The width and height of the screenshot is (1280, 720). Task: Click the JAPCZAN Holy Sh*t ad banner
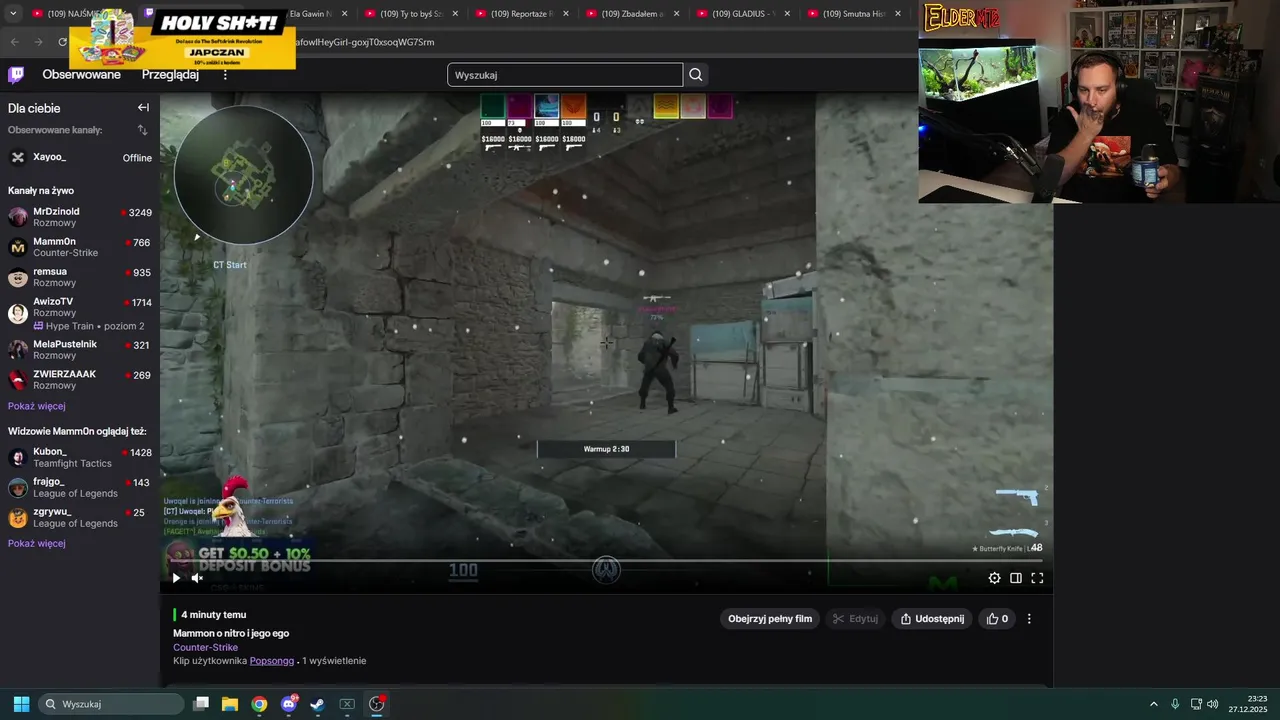point(182,39)
